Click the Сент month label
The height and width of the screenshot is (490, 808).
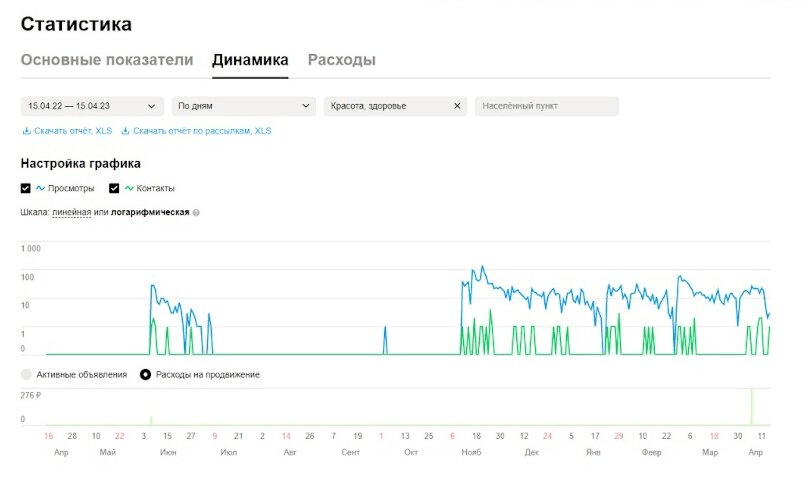pyautogui.click(x=350, y=452)
